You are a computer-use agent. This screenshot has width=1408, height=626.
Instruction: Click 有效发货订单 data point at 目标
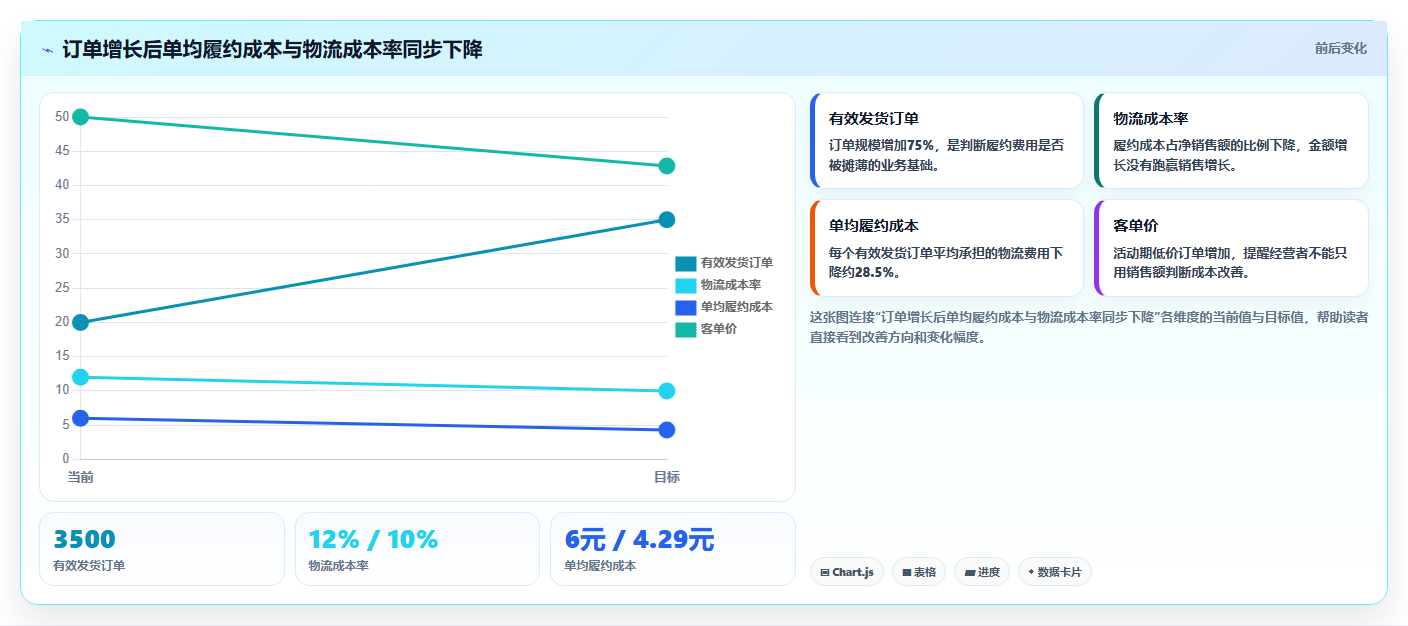(x=667, y=220)
